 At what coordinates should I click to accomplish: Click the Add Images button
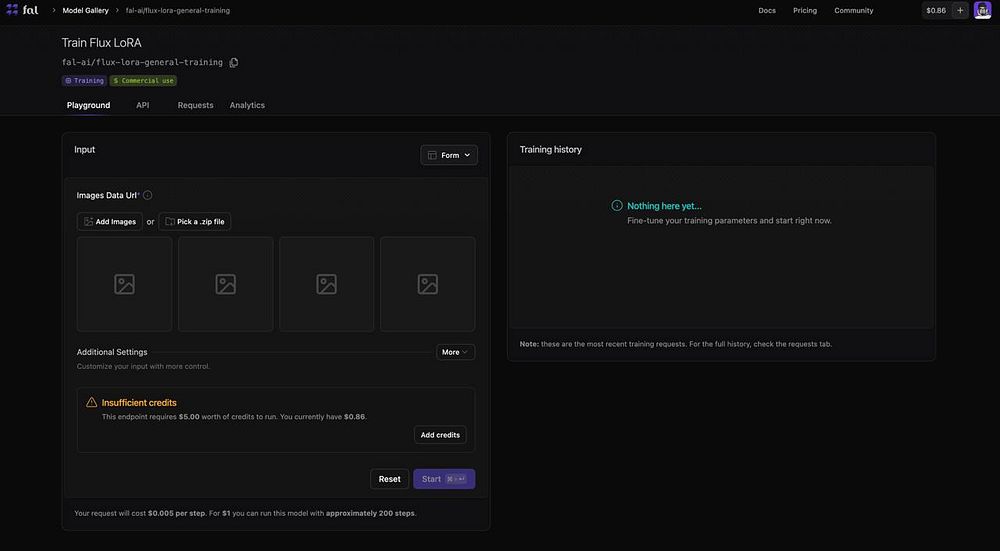tap(110, 221)
